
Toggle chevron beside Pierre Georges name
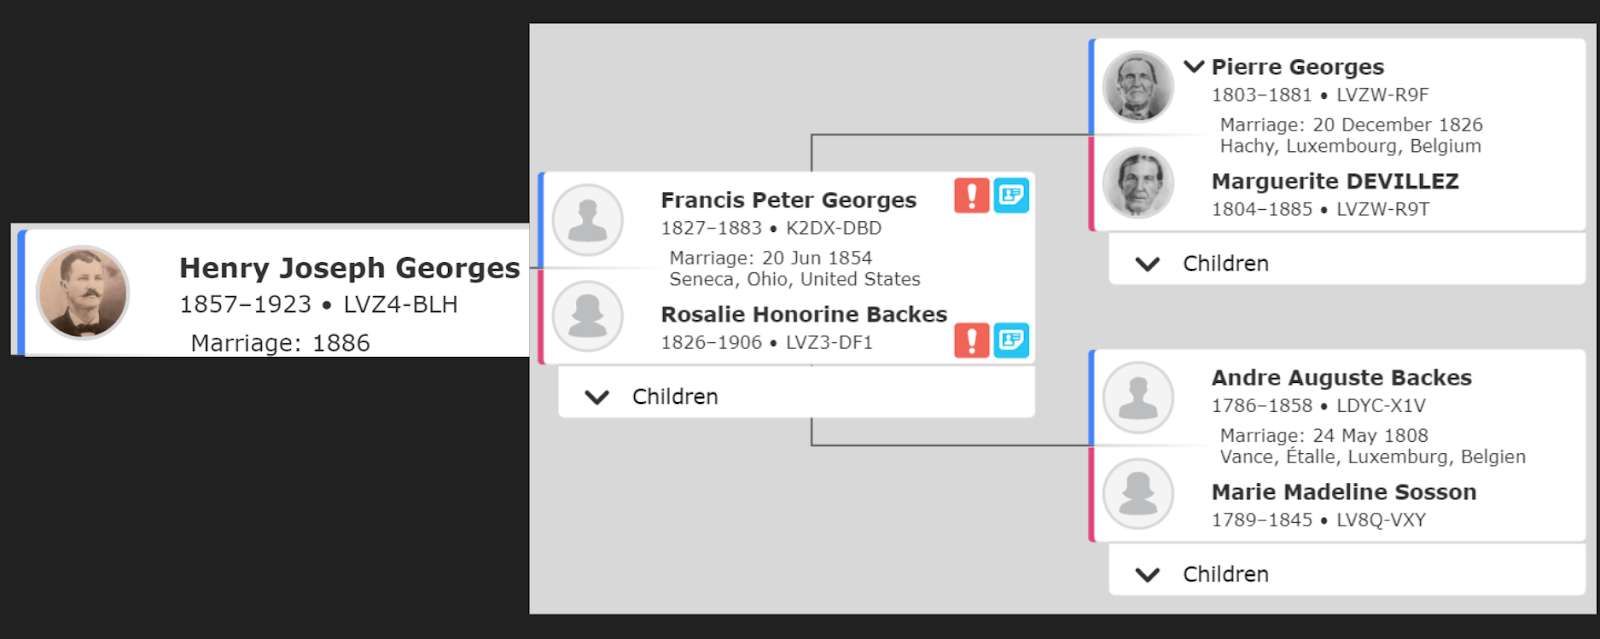(1194, 67)
